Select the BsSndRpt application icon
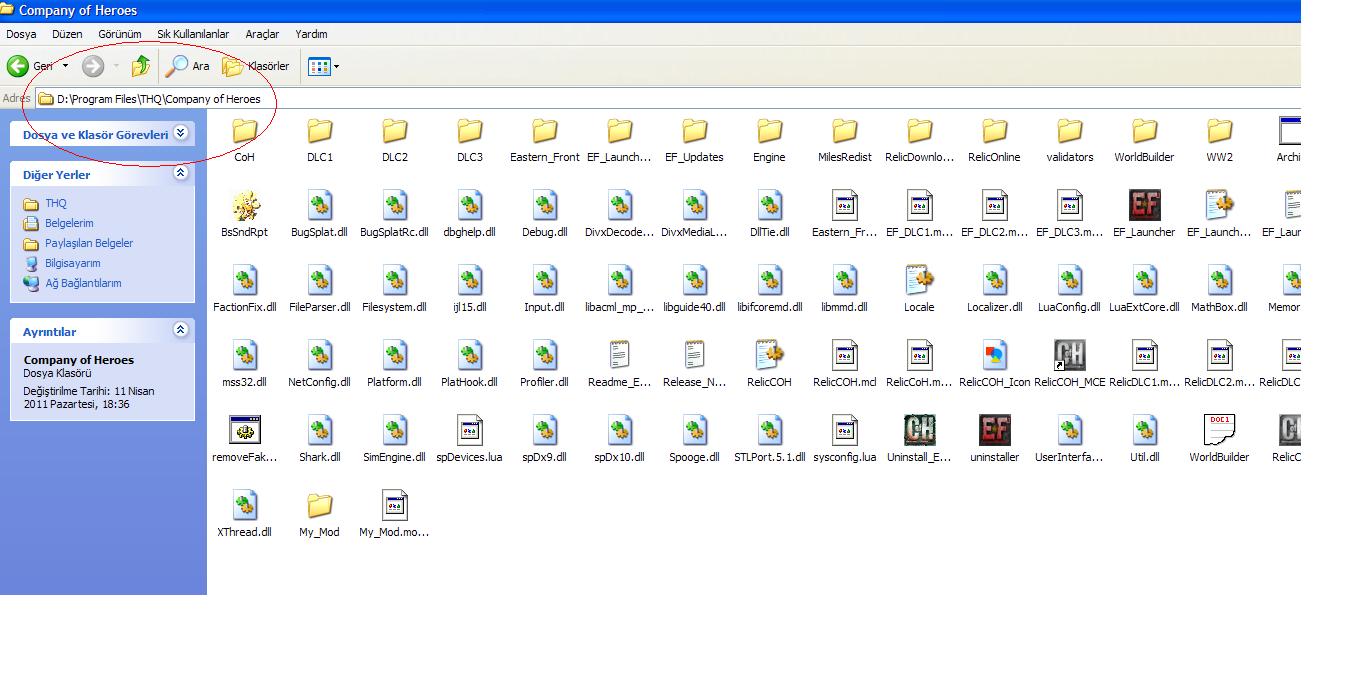Image resolution: width=1360 pixels, height=691 pixels. pyautogui.click(x=244, y=215)
